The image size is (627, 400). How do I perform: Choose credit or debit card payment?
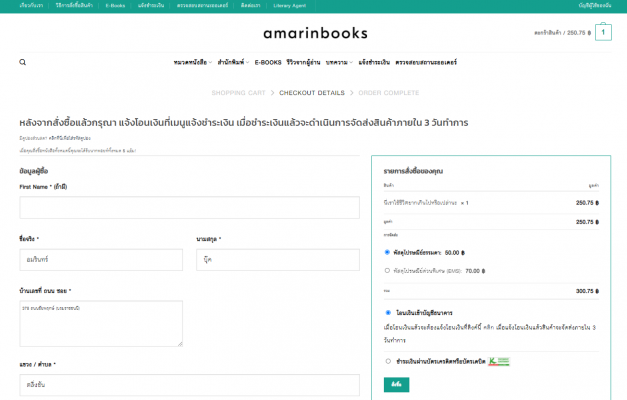388,361
